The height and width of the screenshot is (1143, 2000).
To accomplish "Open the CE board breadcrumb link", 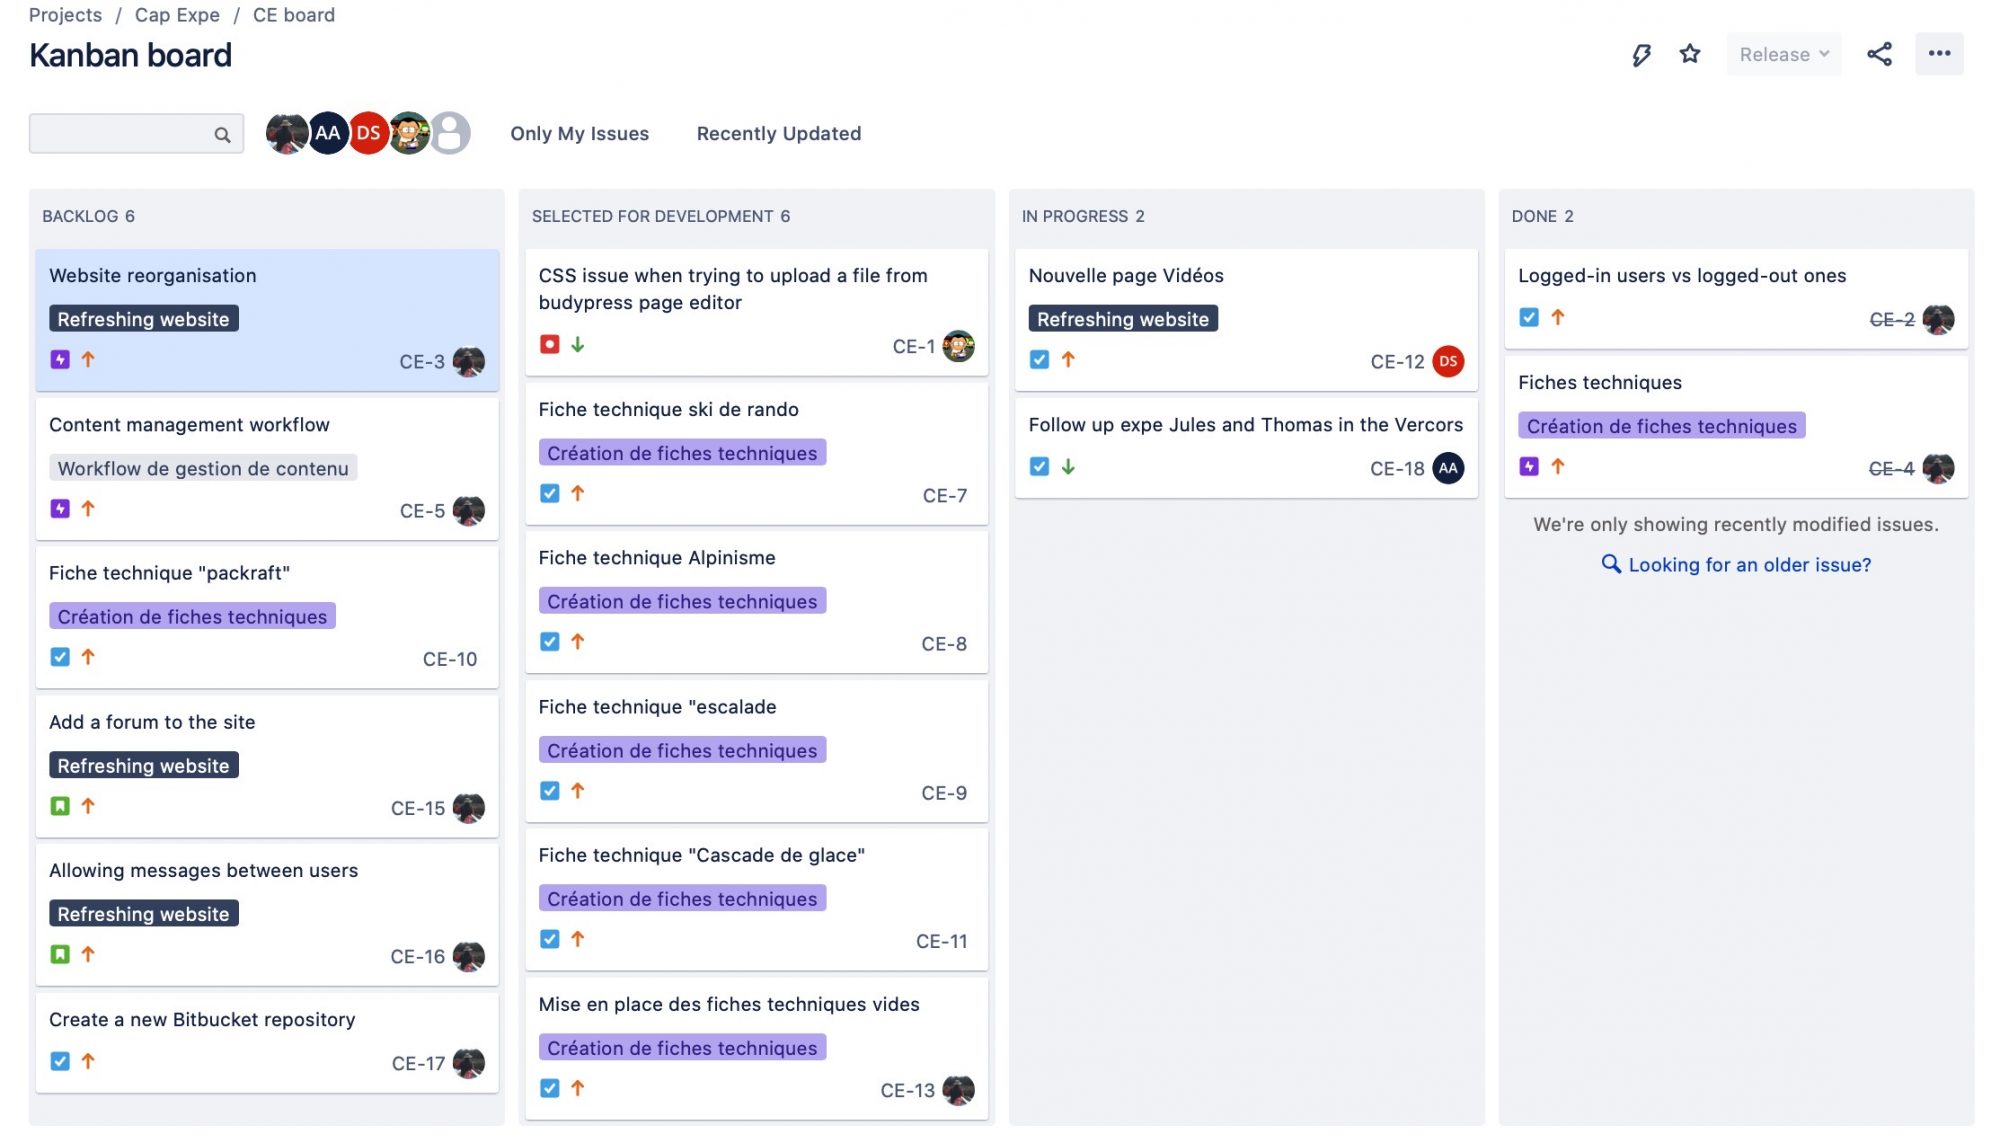I will pyautogui.click(x=294, y=15).
